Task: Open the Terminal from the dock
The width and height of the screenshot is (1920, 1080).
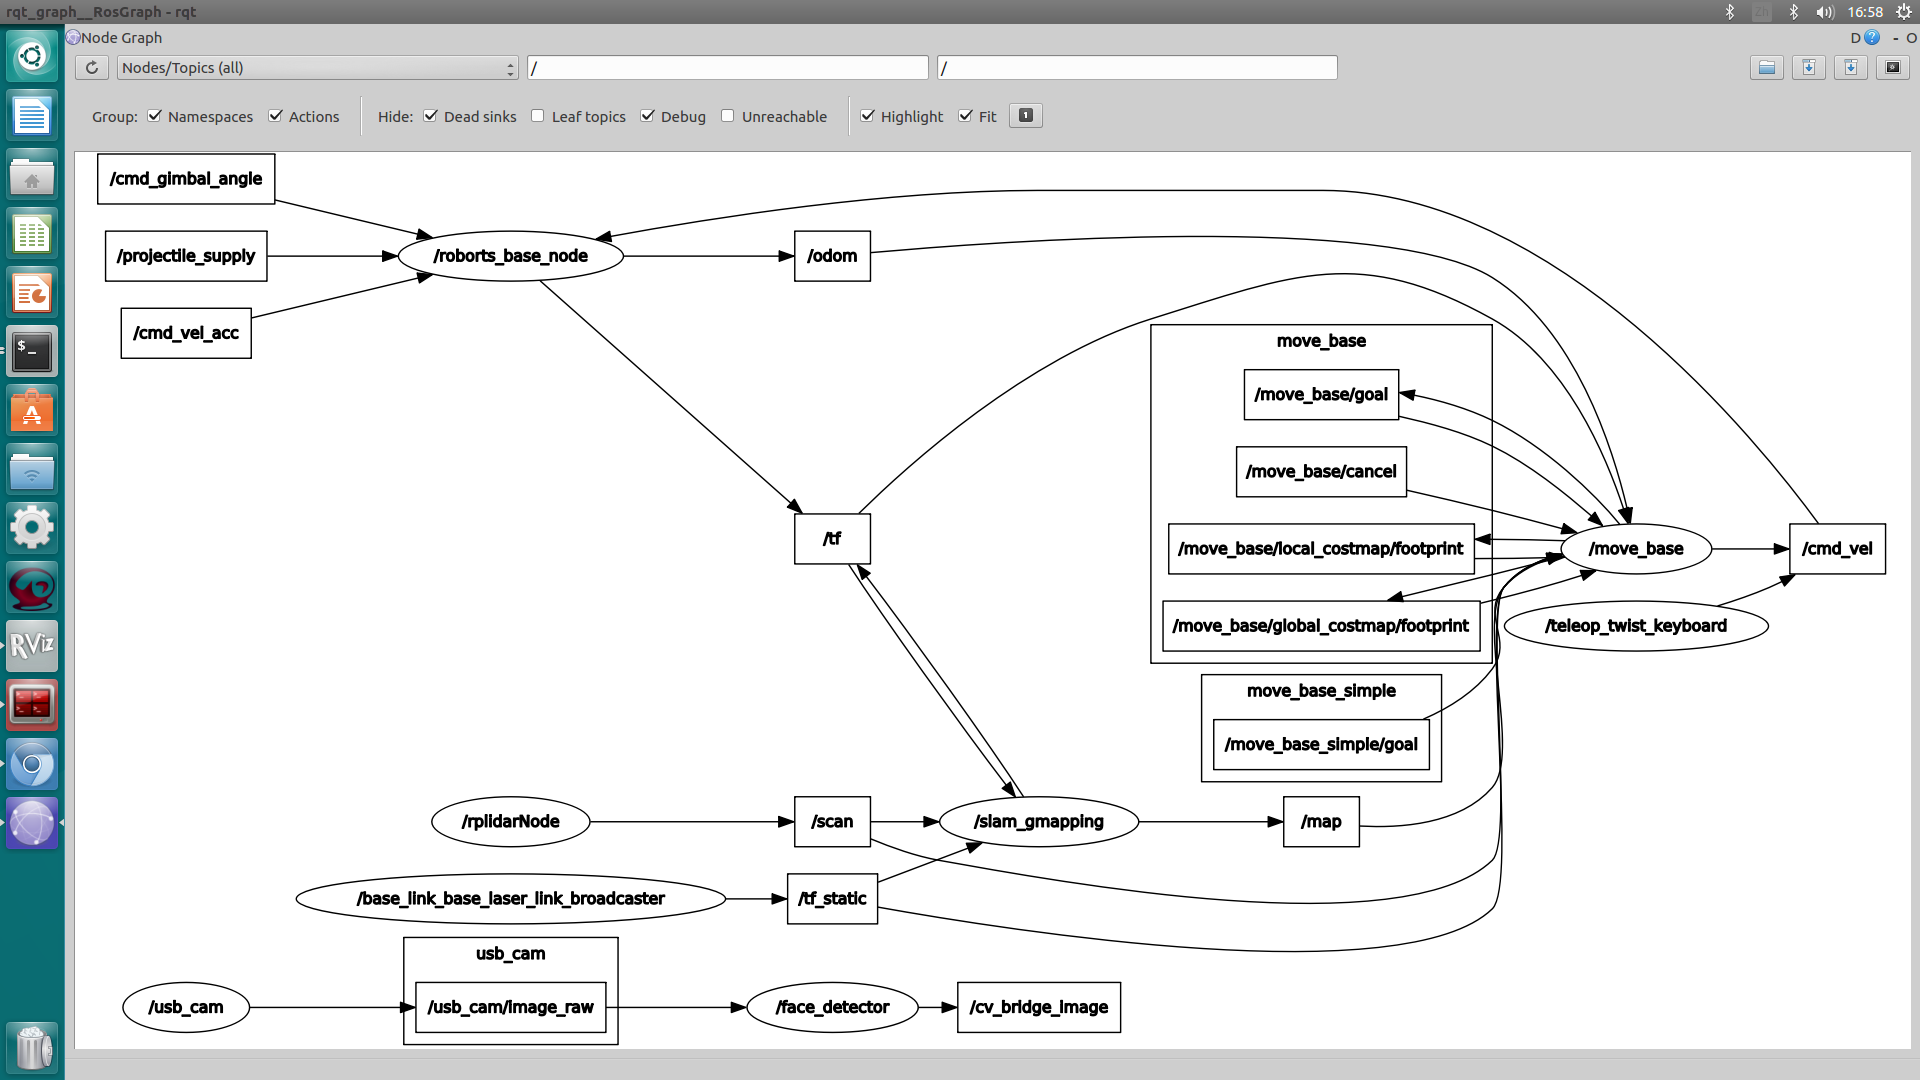Action: (x=32, y=352)
